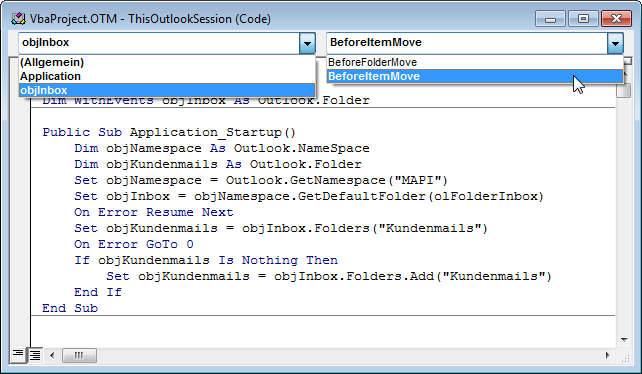The height and width of the screenshot is (374, 642).
Task: Minimize the code window
Action: click(551, 19)
